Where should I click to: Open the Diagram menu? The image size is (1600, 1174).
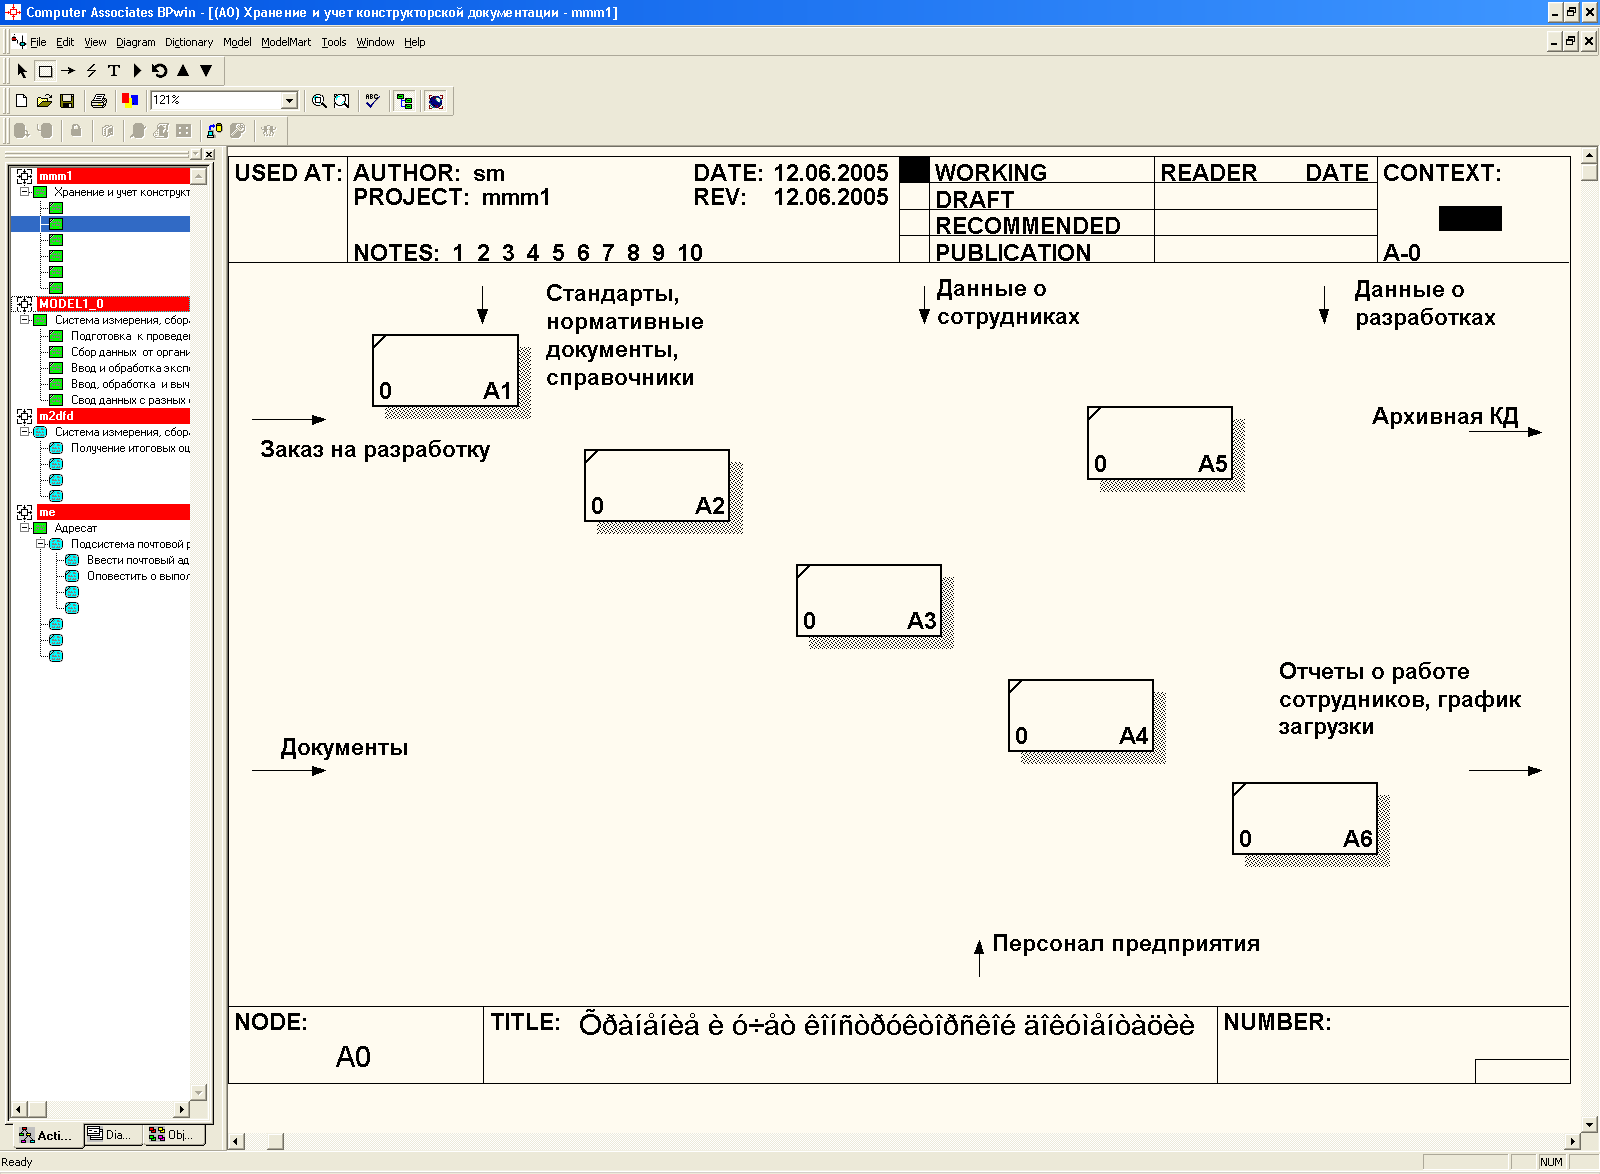[x=136, y=42]
